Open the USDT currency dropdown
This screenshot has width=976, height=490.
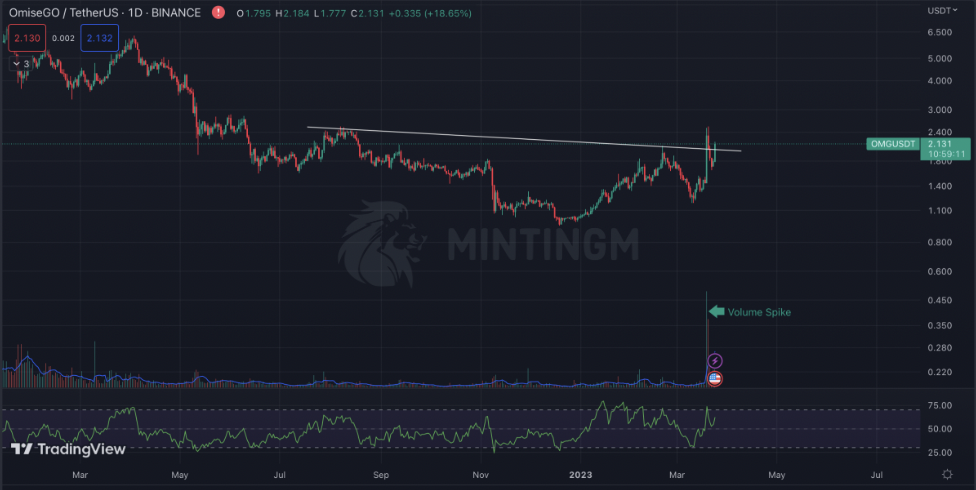942,11
